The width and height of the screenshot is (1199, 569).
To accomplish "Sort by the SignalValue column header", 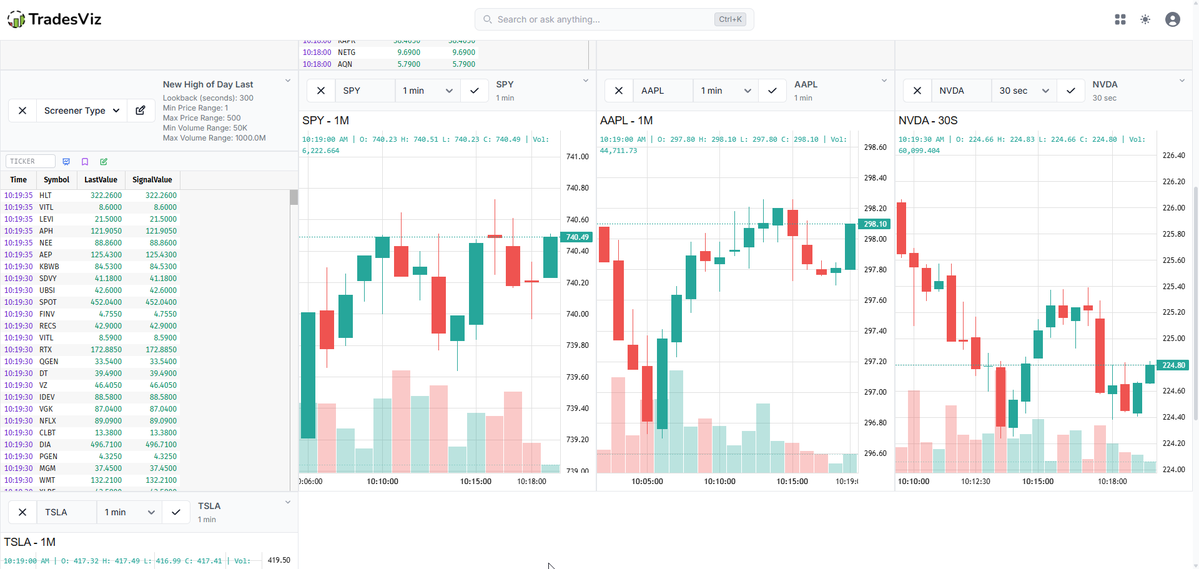I will pos(152,180).
